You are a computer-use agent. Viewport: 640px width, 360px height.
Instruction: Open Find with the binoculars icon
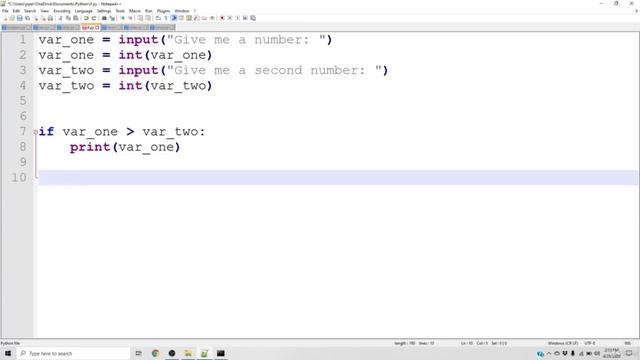click(104, 18)
